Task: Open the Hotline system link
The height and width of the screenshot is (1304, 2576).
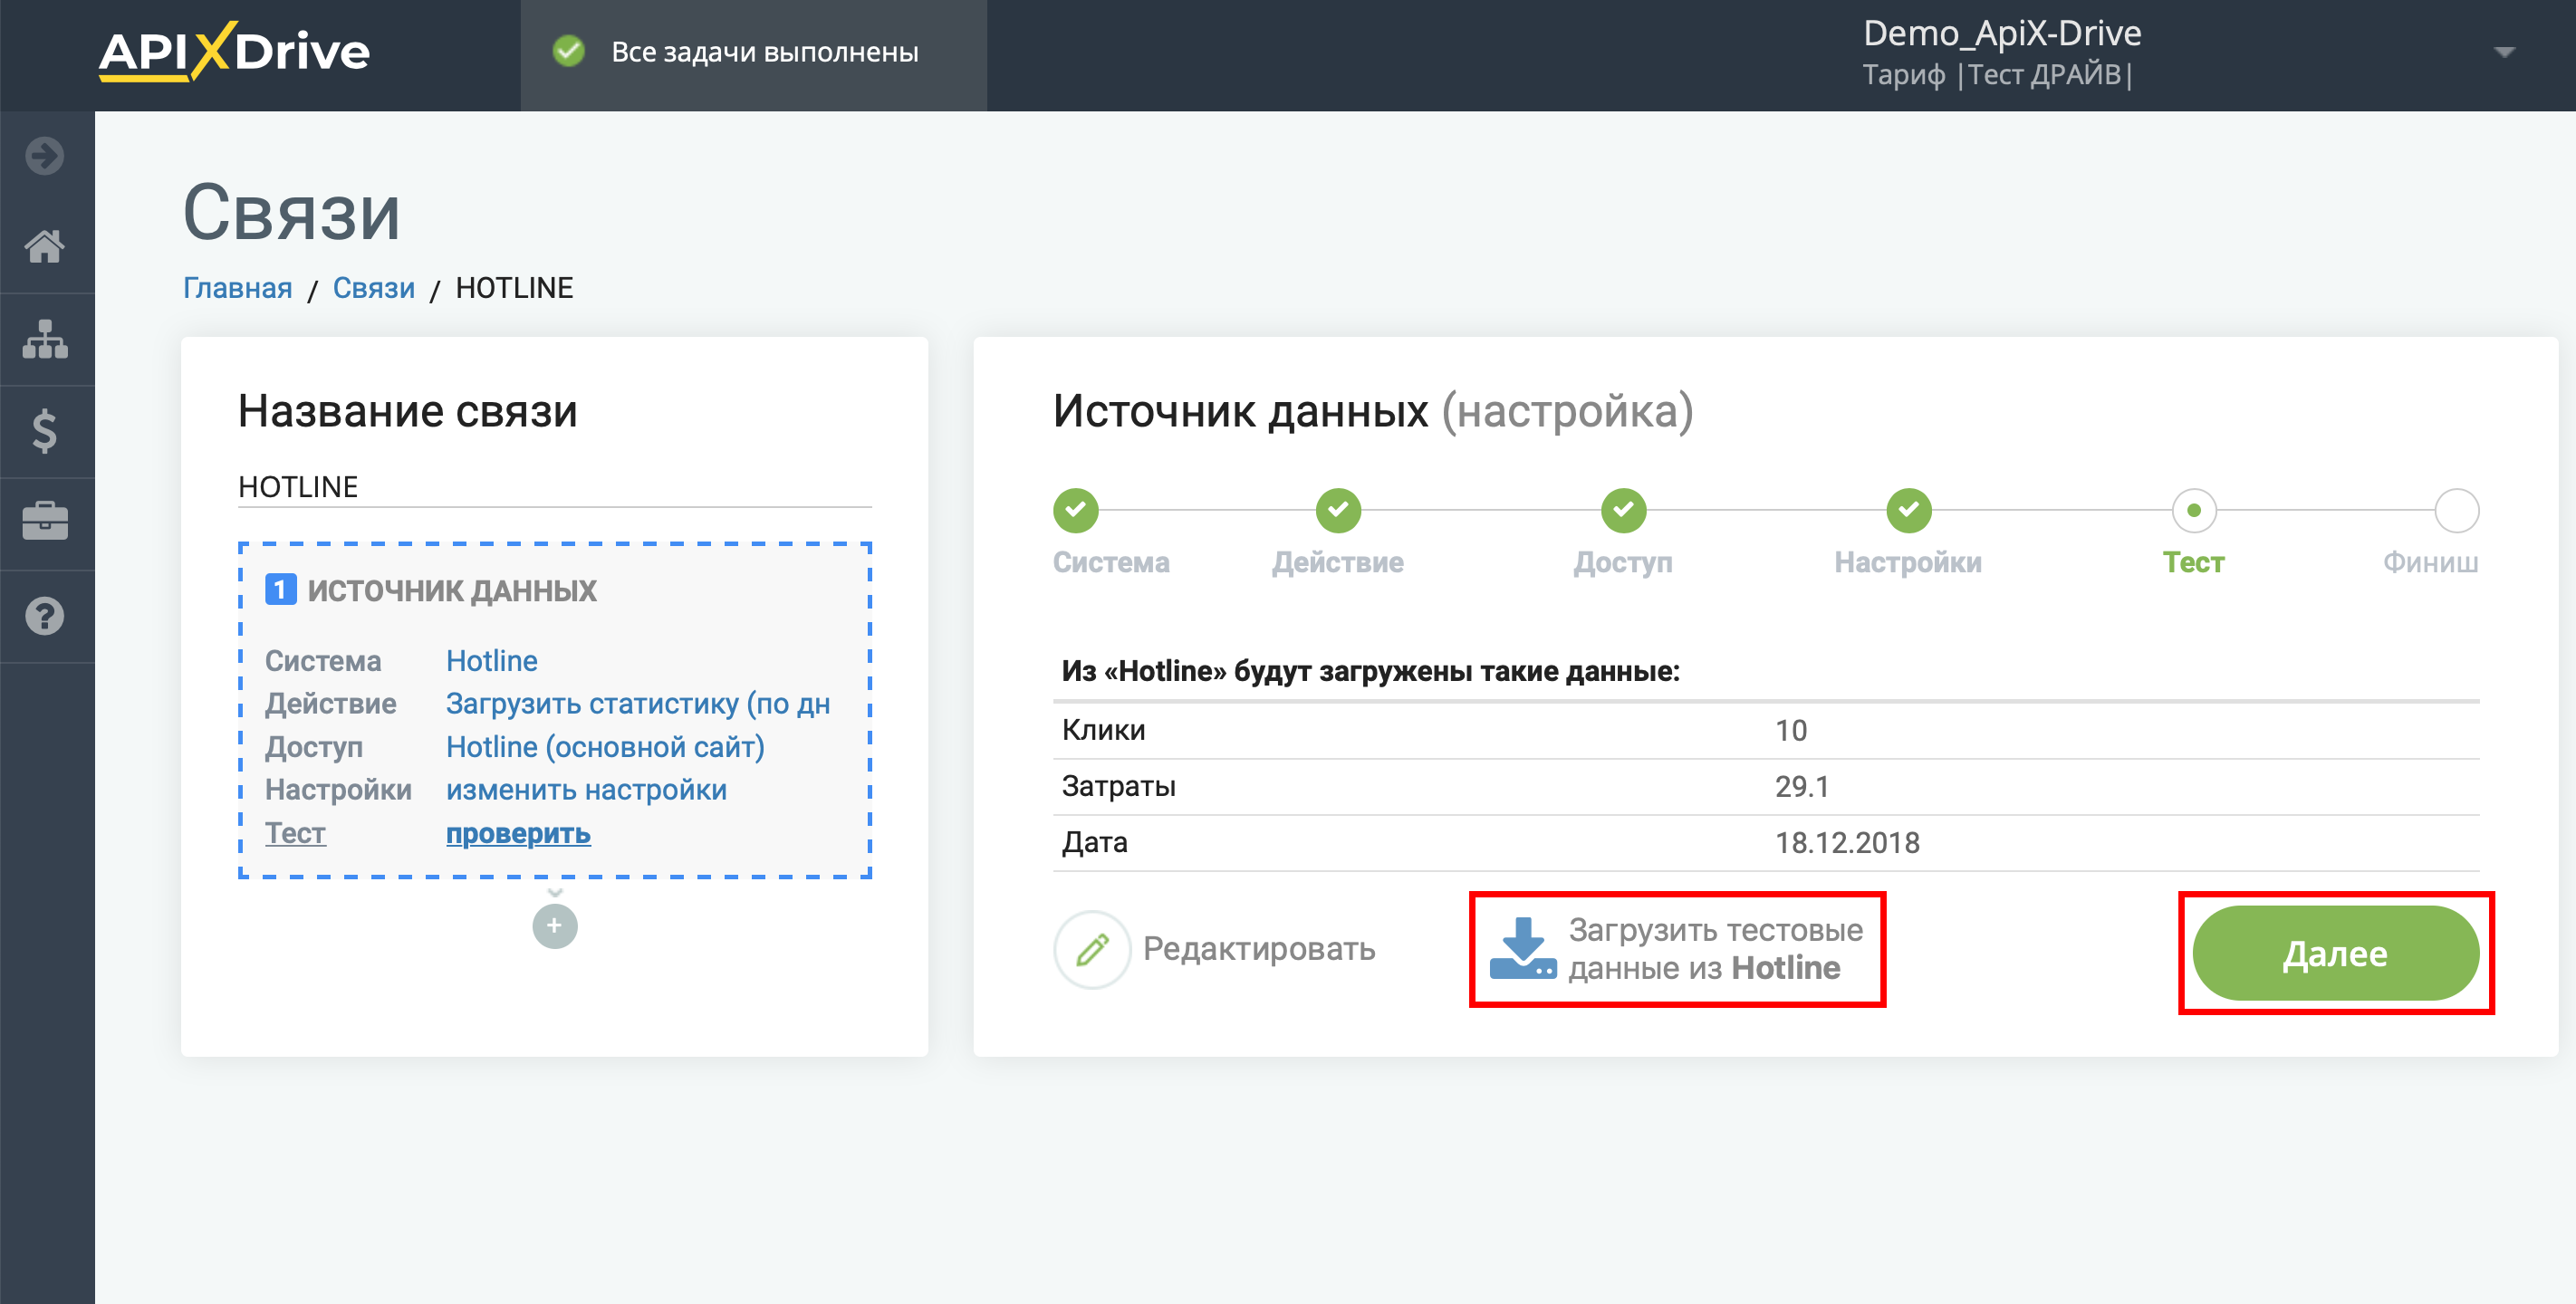Action: click(491, 661)
